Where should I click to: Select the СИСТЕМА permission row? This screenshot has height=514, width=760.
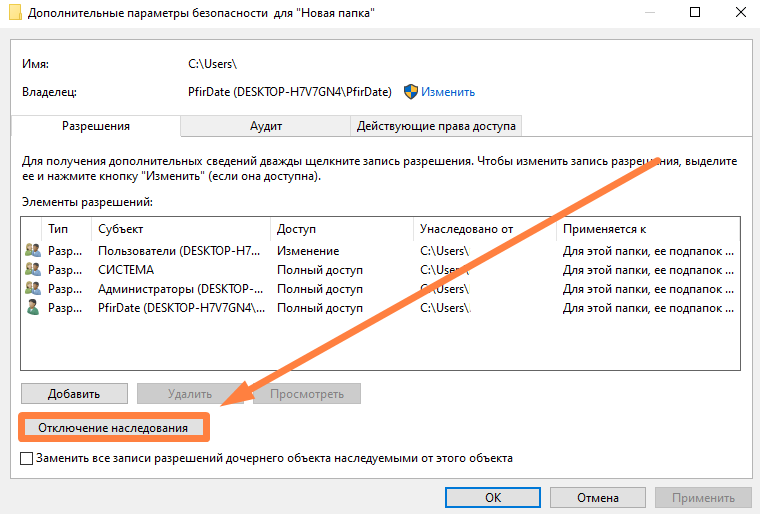point(300,270)
